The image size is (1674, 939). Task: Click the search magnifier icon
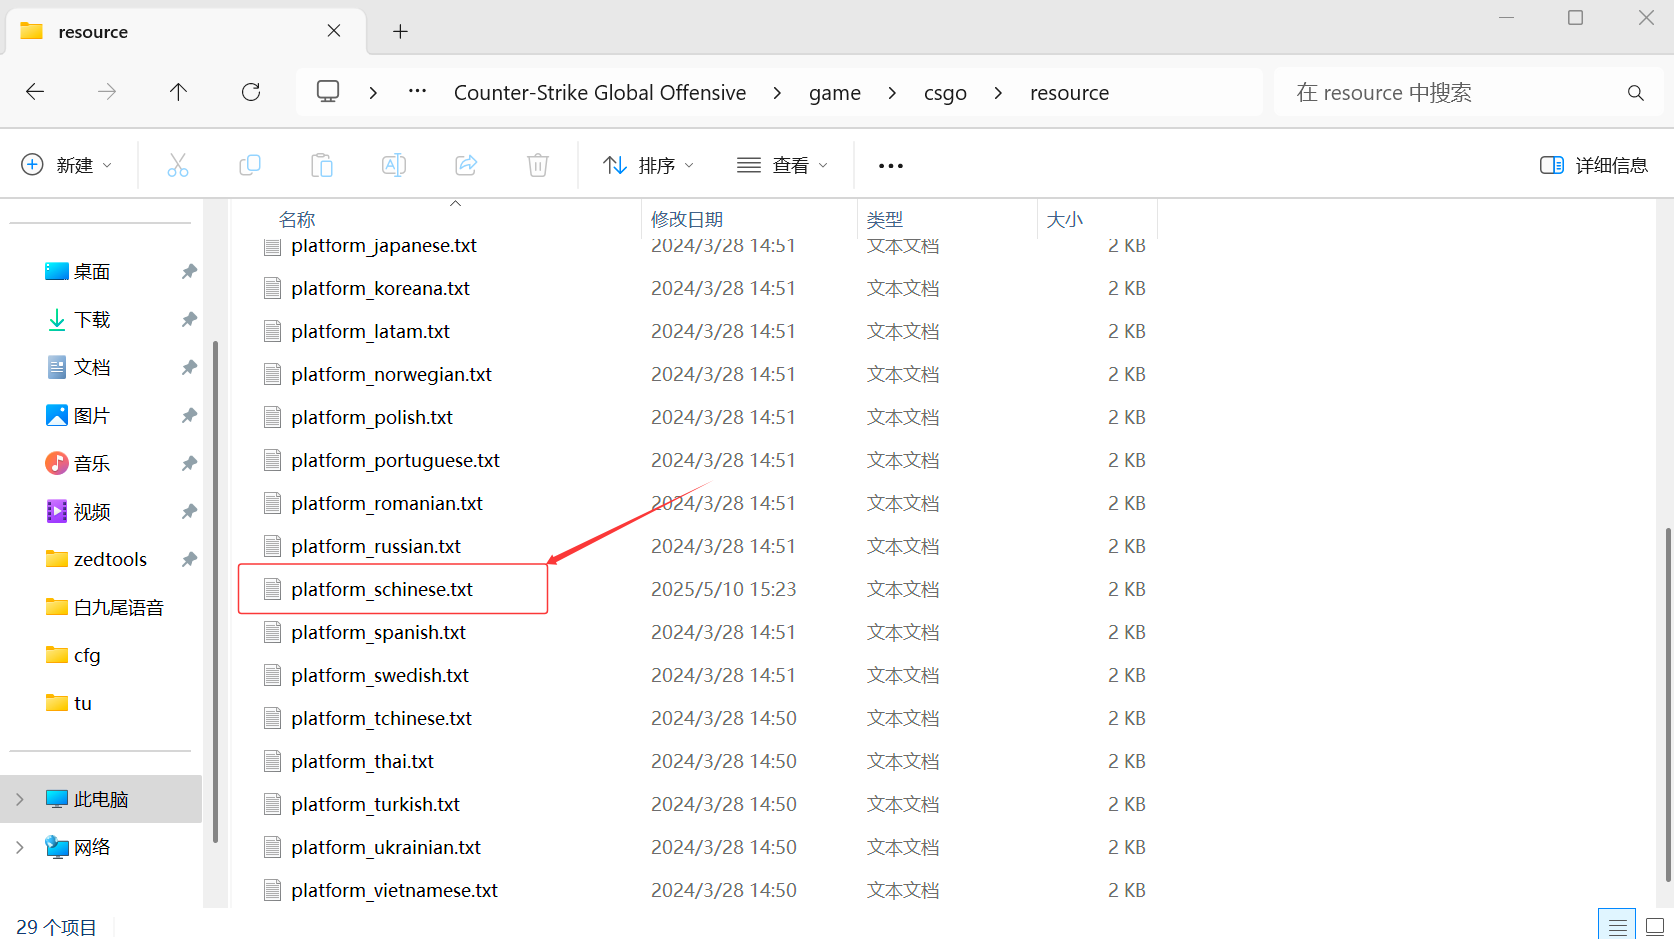1636,93
